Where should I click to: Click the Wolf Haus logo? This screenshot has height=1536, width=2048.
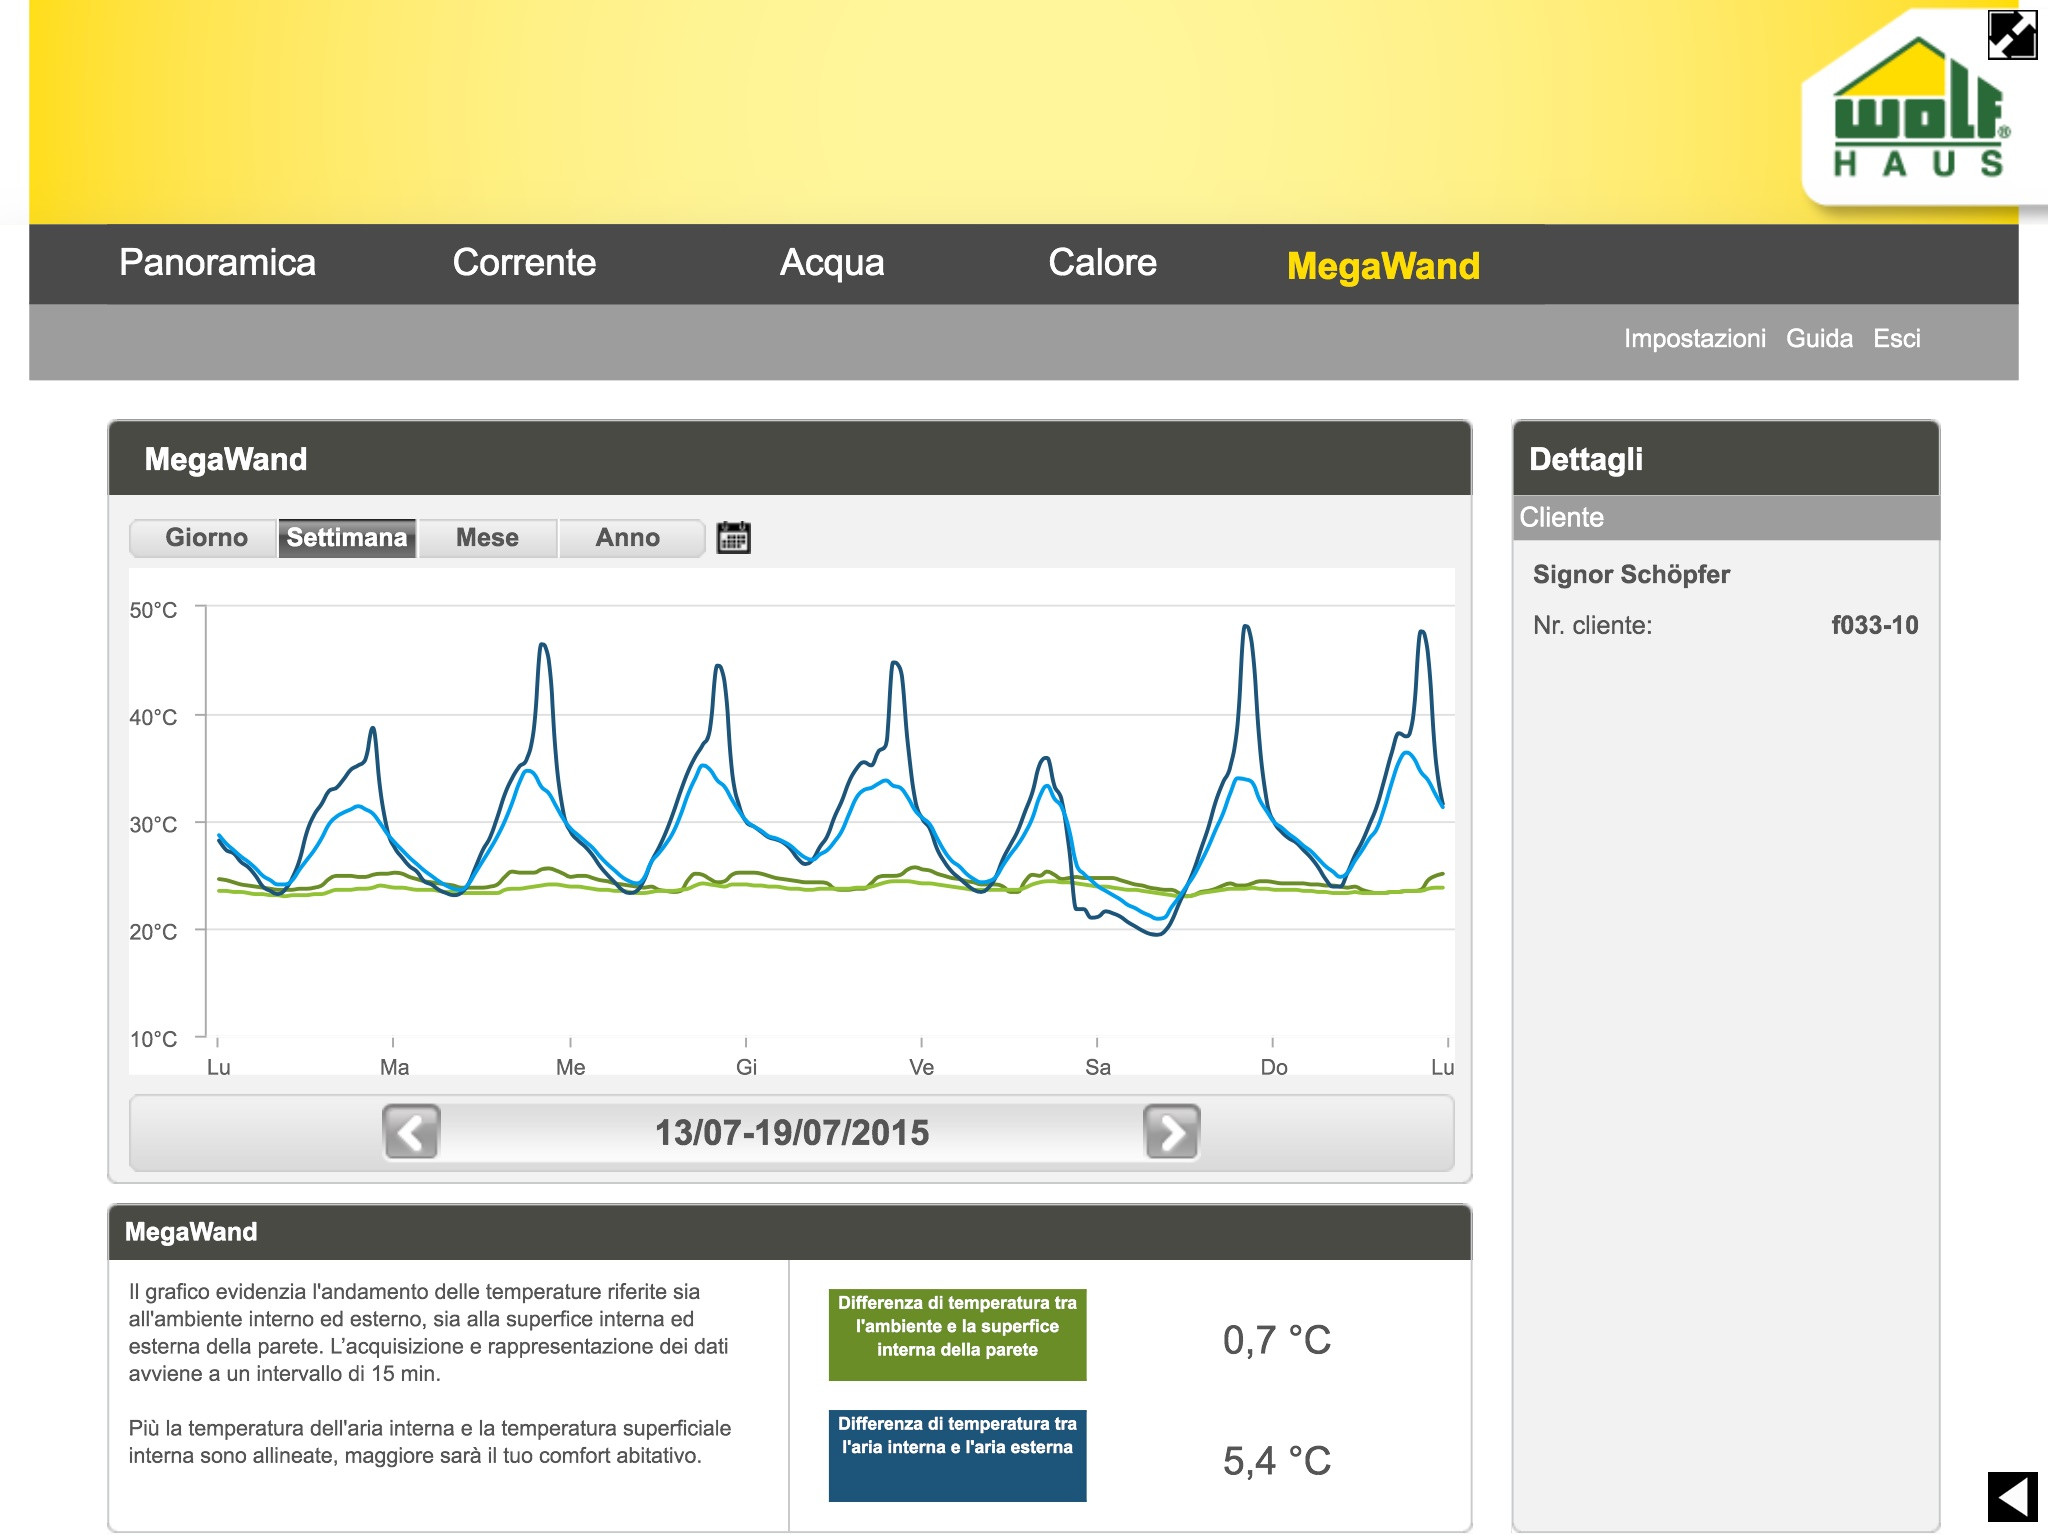point(1918,112)
